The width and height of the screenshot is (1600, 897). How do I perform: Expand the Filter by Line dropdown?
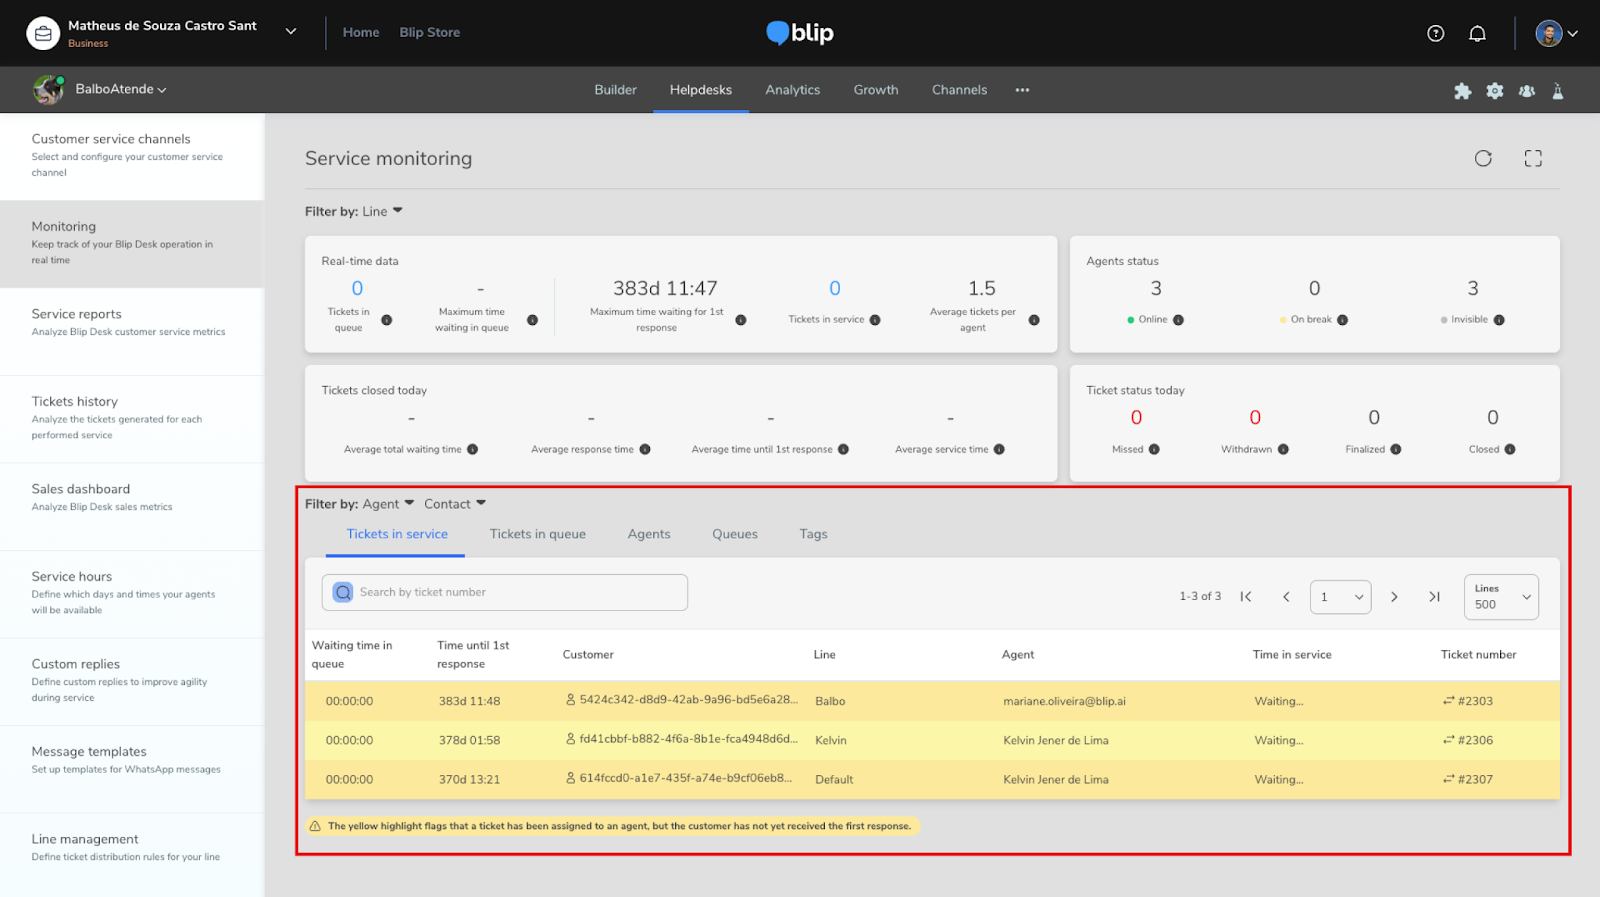[x=383, y=211]
